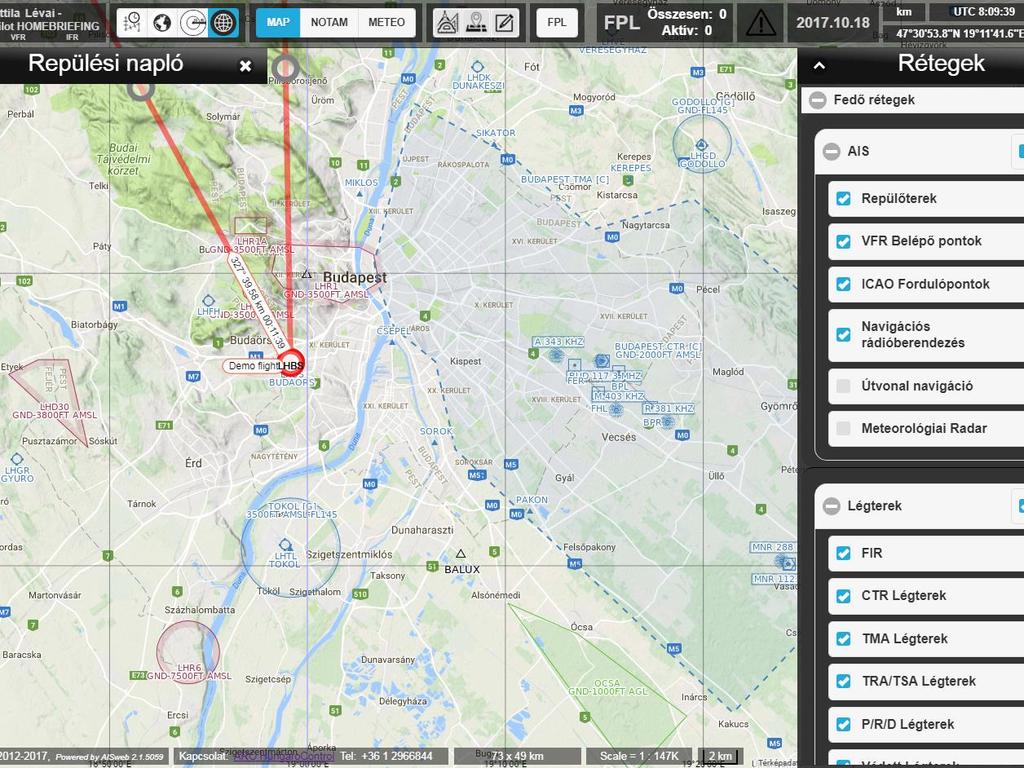Toggle P/R/D Légterek checkbox

(x=844, y=724)
